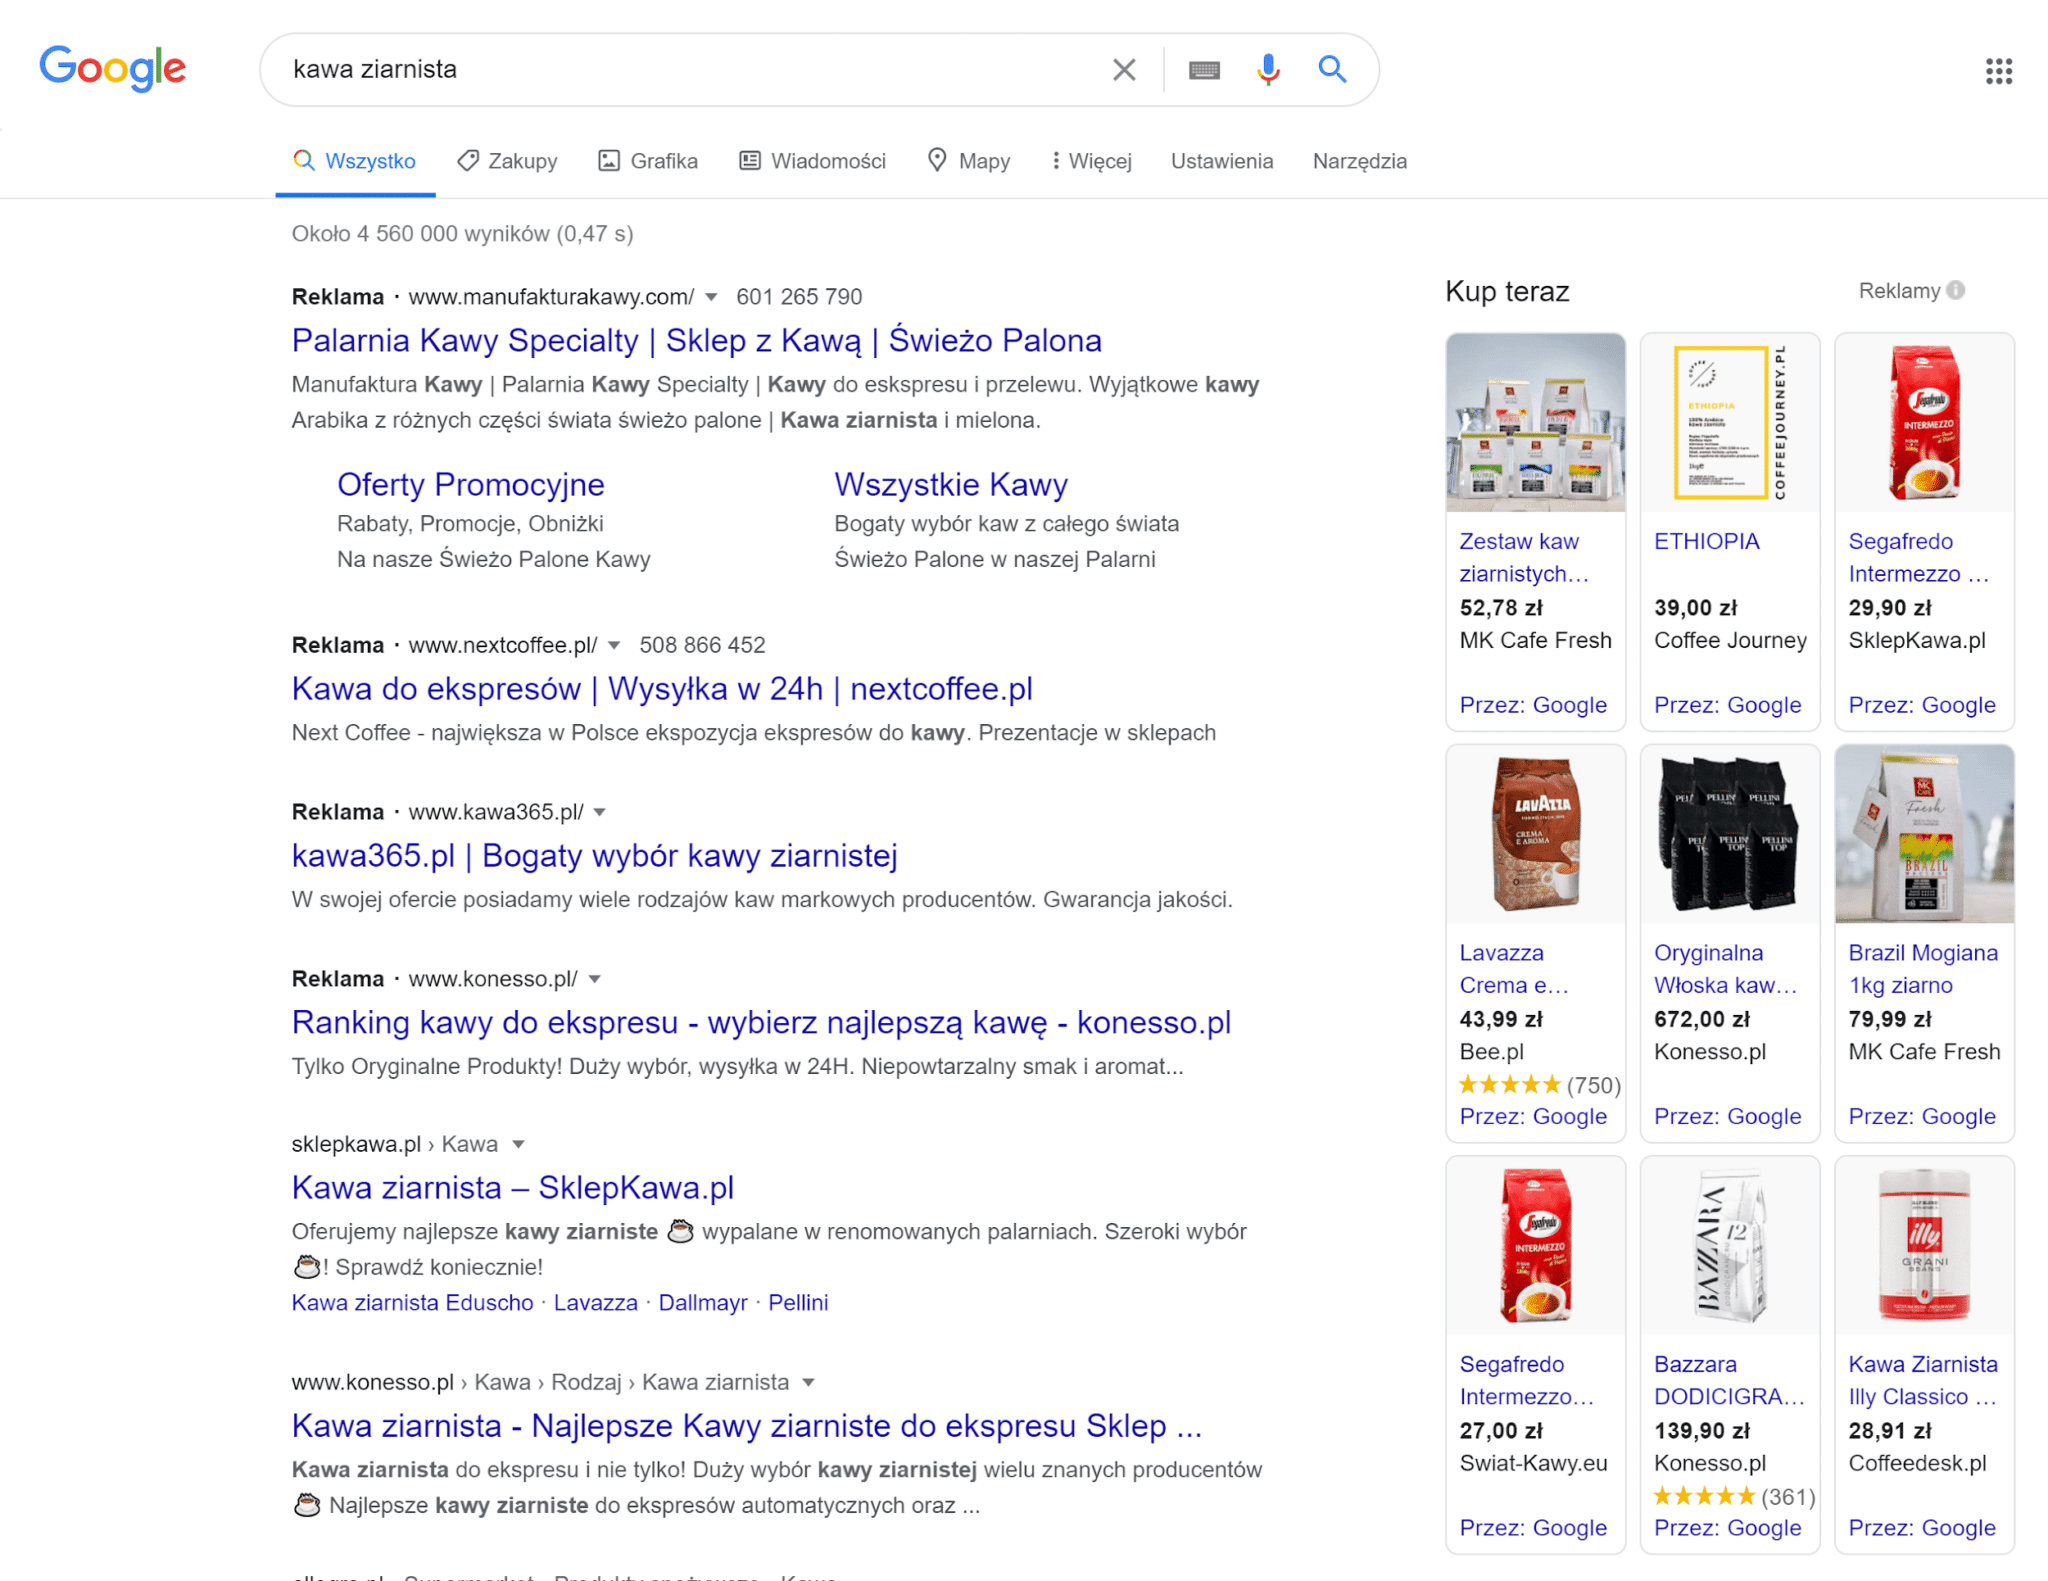Click Przez: Google under Coffeedesk.pl
The height and width of the screenshot is (1581, 2048).
point(1922,1528)
